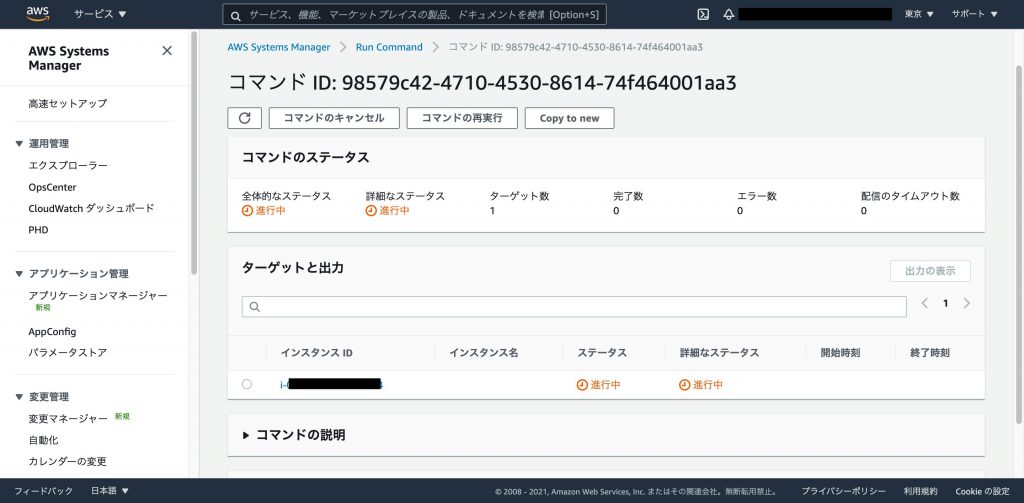The image size is (1024, 503).
Task: Click the 出力の表示 button
Action: tap(930, 271)
